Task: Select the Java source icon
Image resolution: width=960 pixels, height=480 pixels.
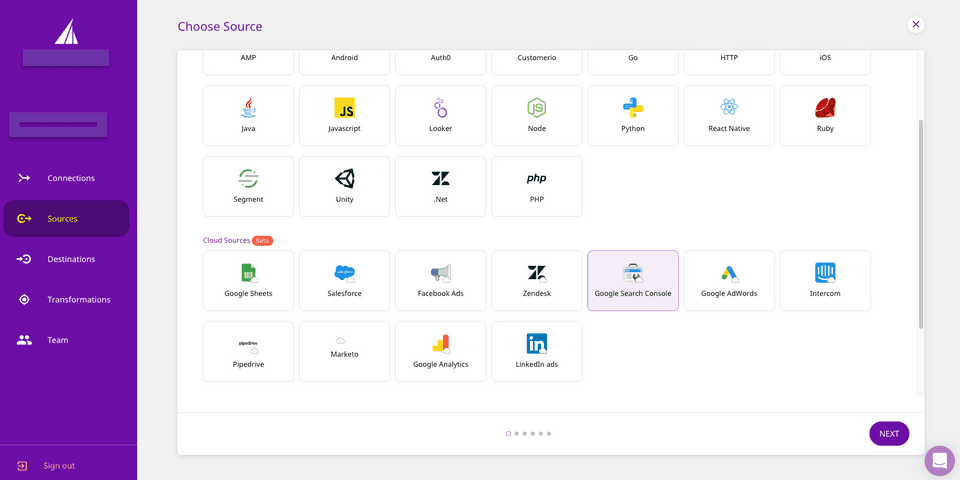Action: pos(248,108)
